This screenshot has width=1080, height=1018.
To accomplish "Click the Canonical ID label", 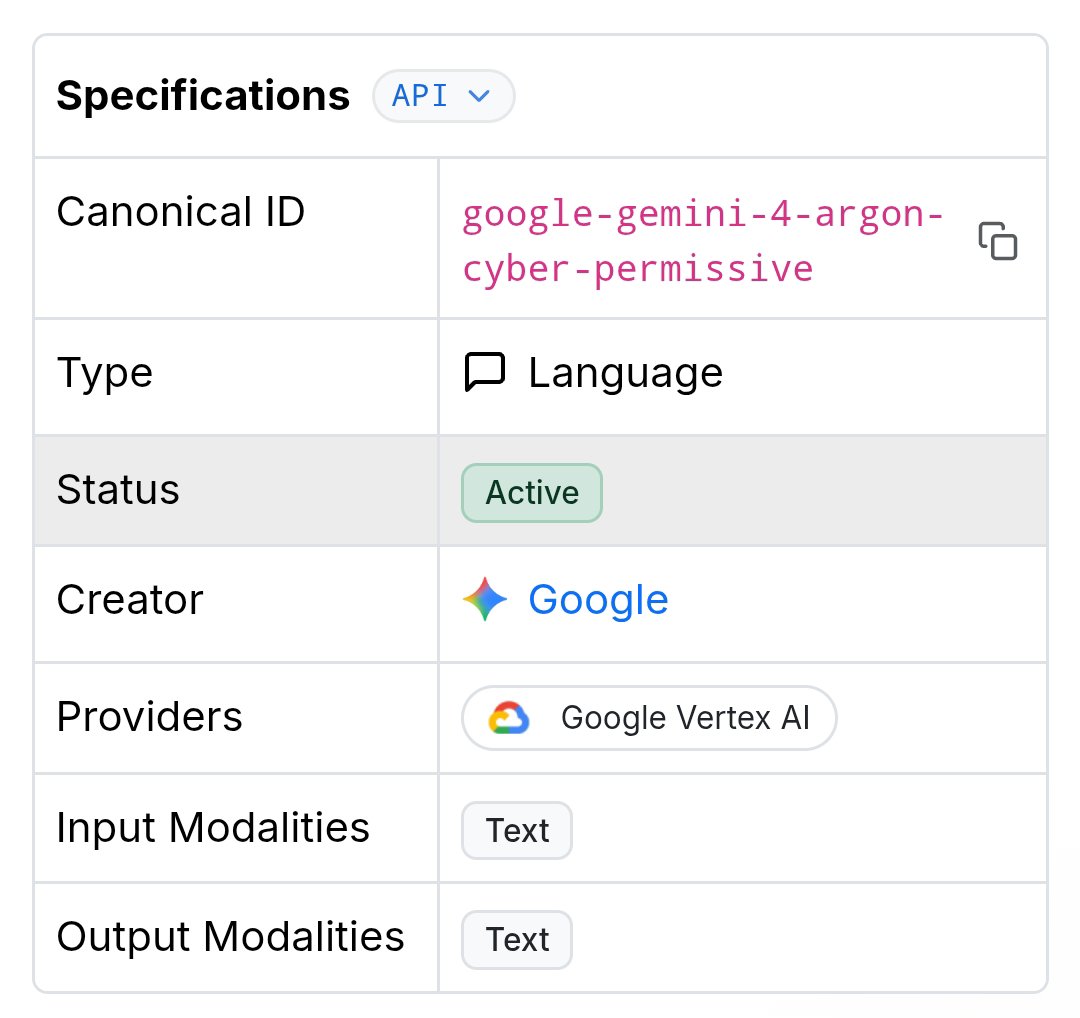I will click(x=180, y=211).
